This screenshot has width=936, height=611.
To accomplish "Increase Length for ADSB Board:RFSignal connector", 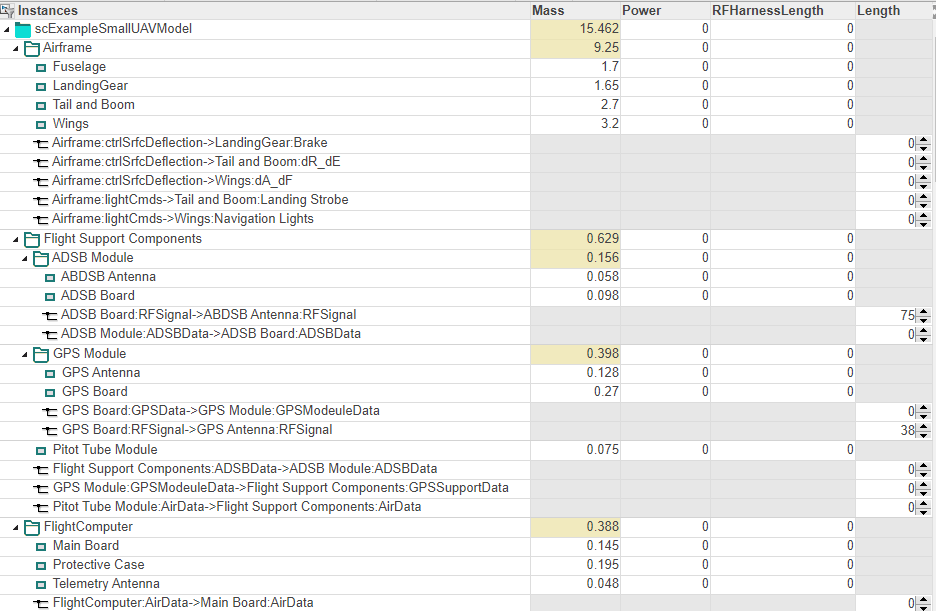I will (924, 311).
